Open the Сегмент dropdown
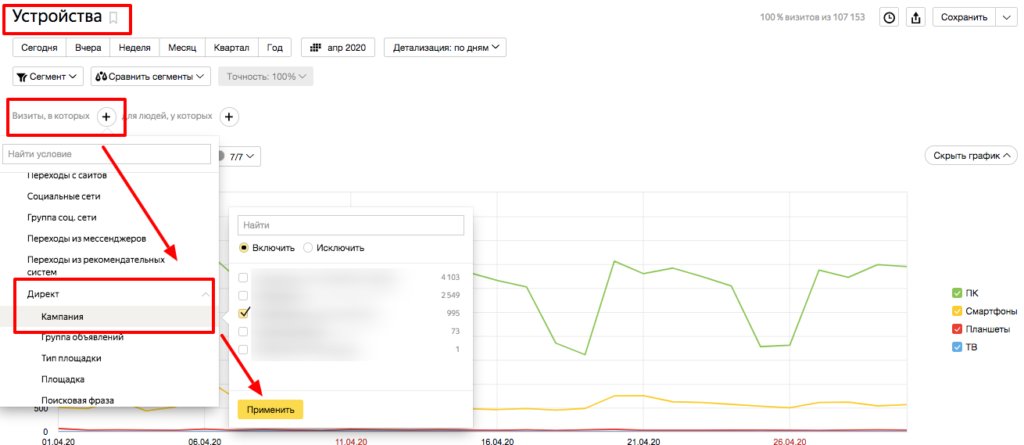 coord(48,76)
